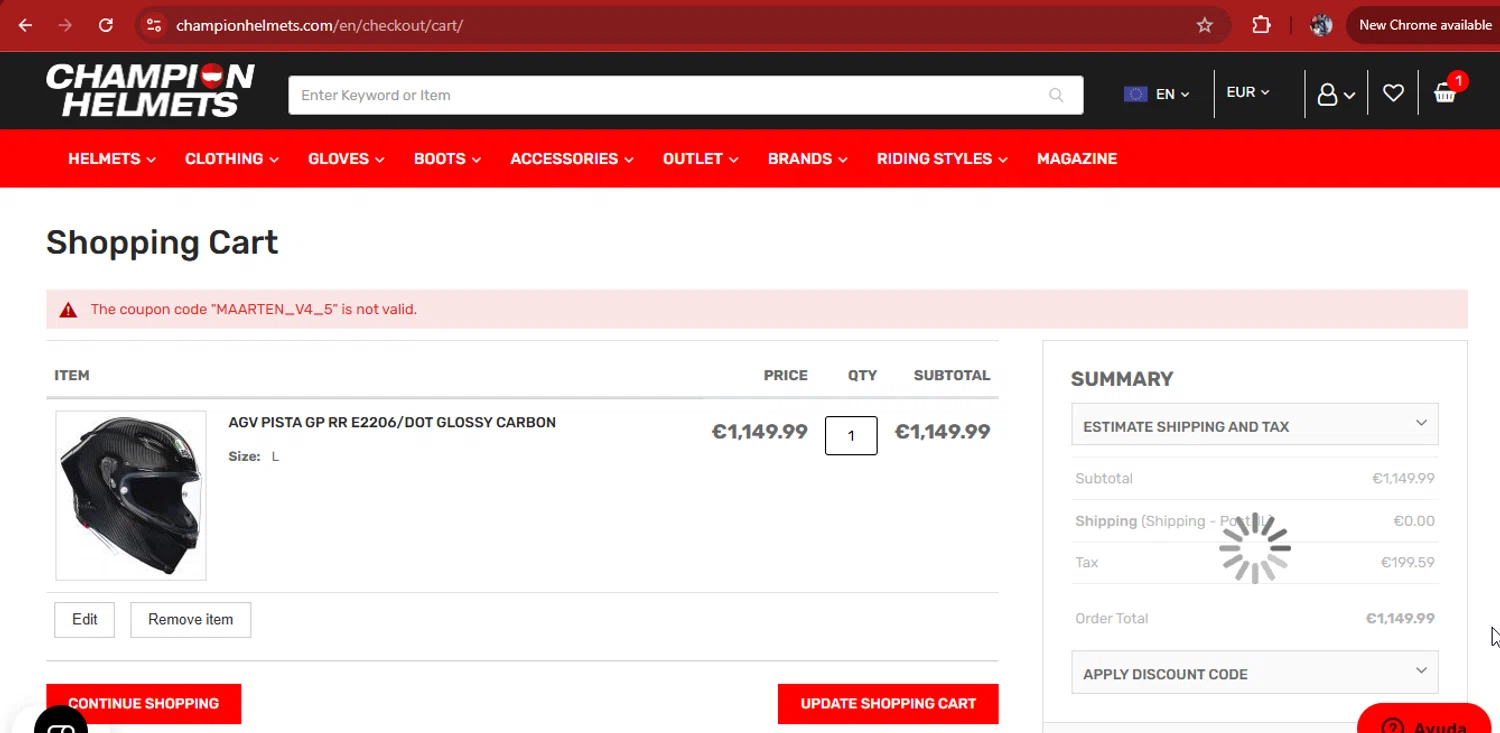Click the Edit button for the cart item
1500x733 pixels.
[x=85, y=620]
